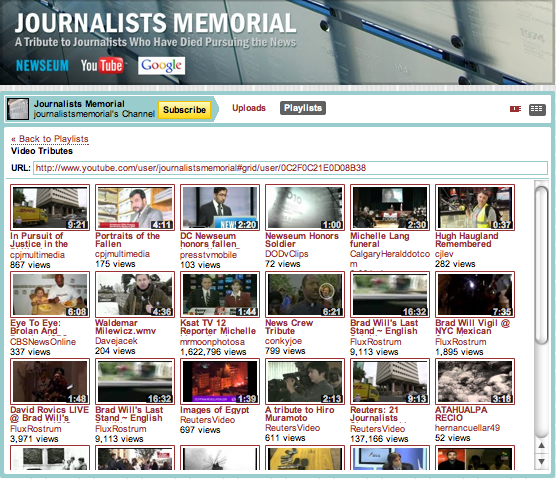Open Images of Egypt thumbnail
The height and width of the screenshot is (479, 556).
pyautogui.click(x=220, y=381)
